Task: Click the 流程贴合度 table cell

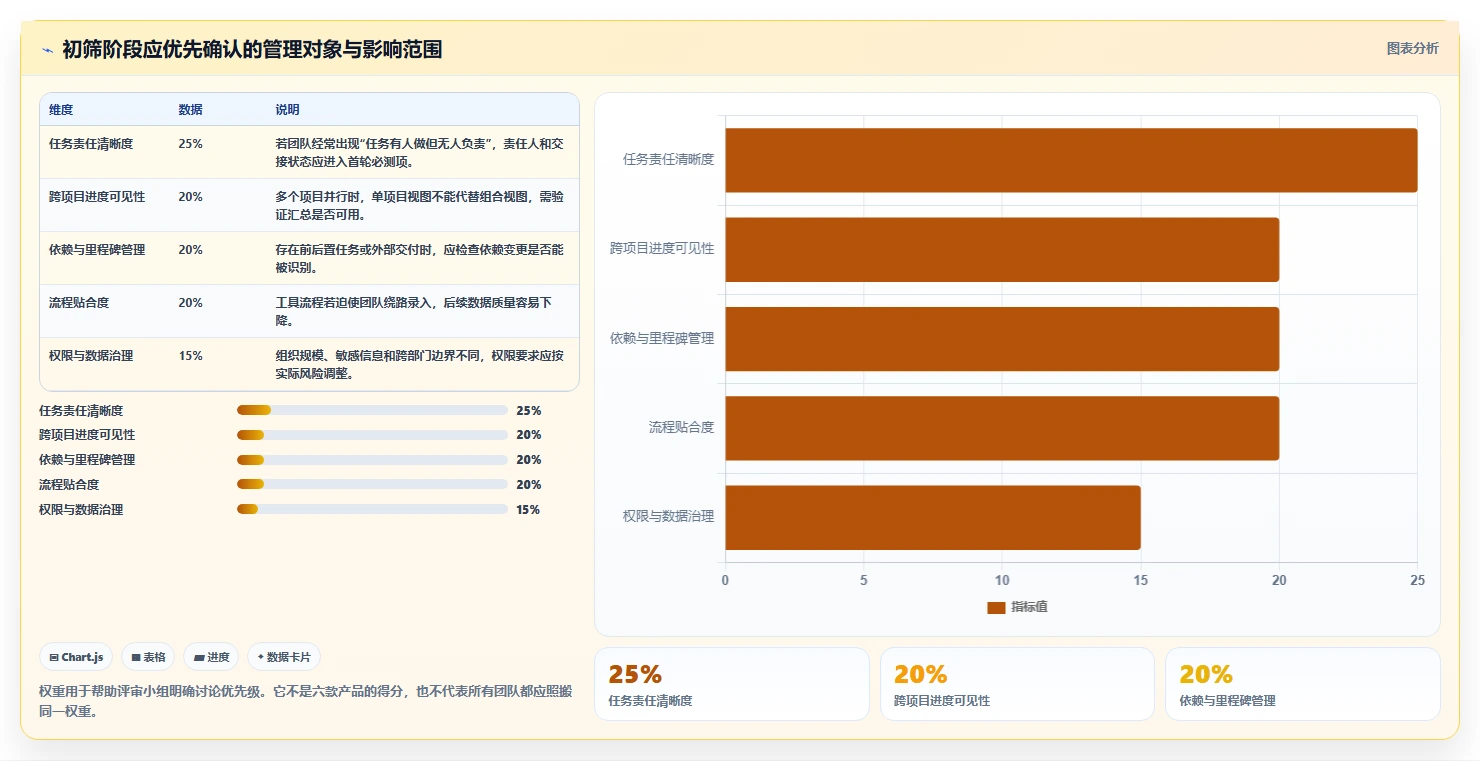Action: (x=79, y=303)
